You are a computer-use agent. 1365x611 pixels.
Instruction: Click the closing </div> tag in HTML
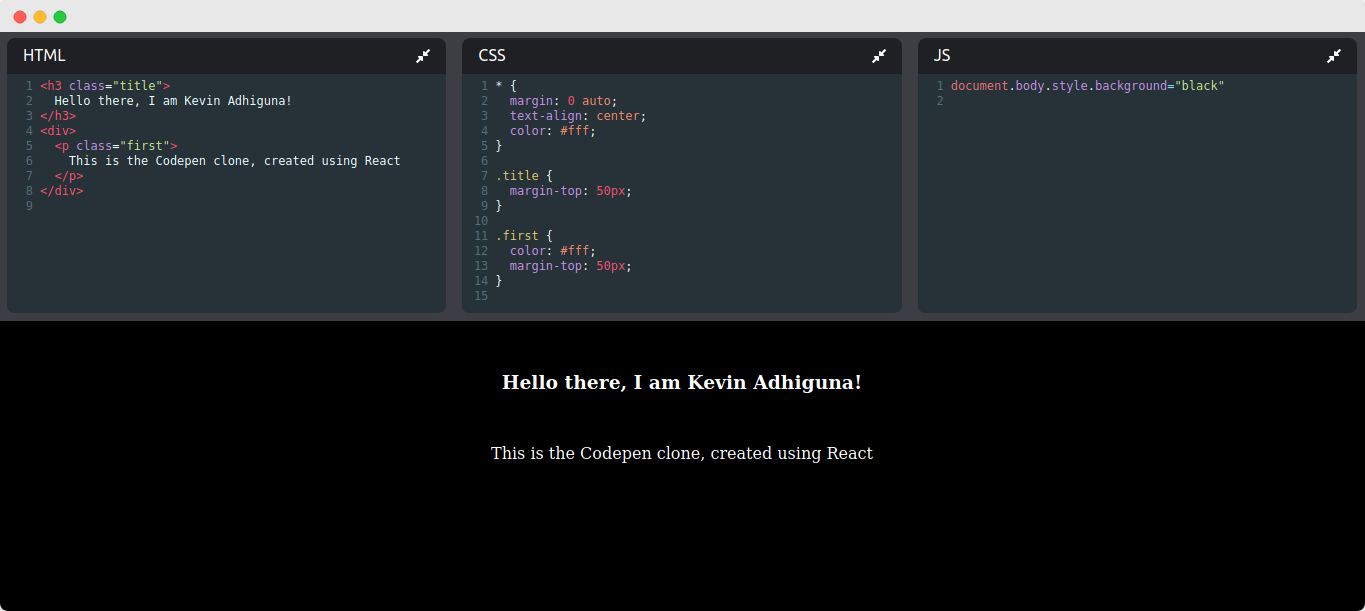[61, 190]
